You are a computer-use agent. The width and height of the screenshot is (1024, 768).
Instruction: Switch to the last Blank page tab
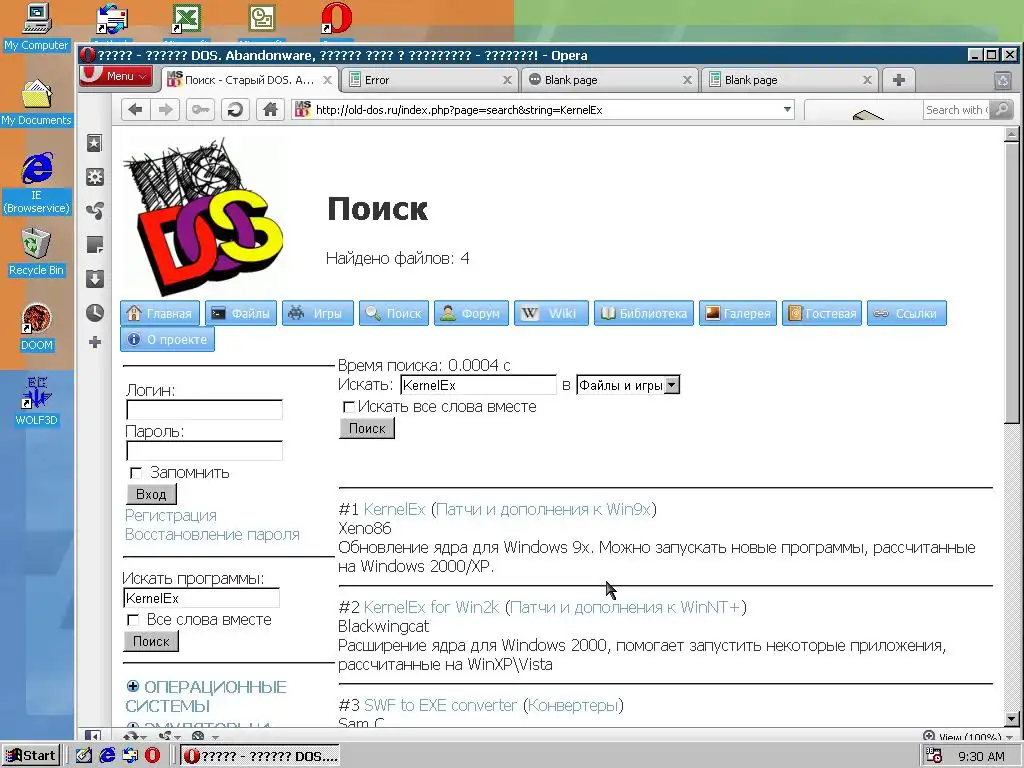(x=790, y=80)
